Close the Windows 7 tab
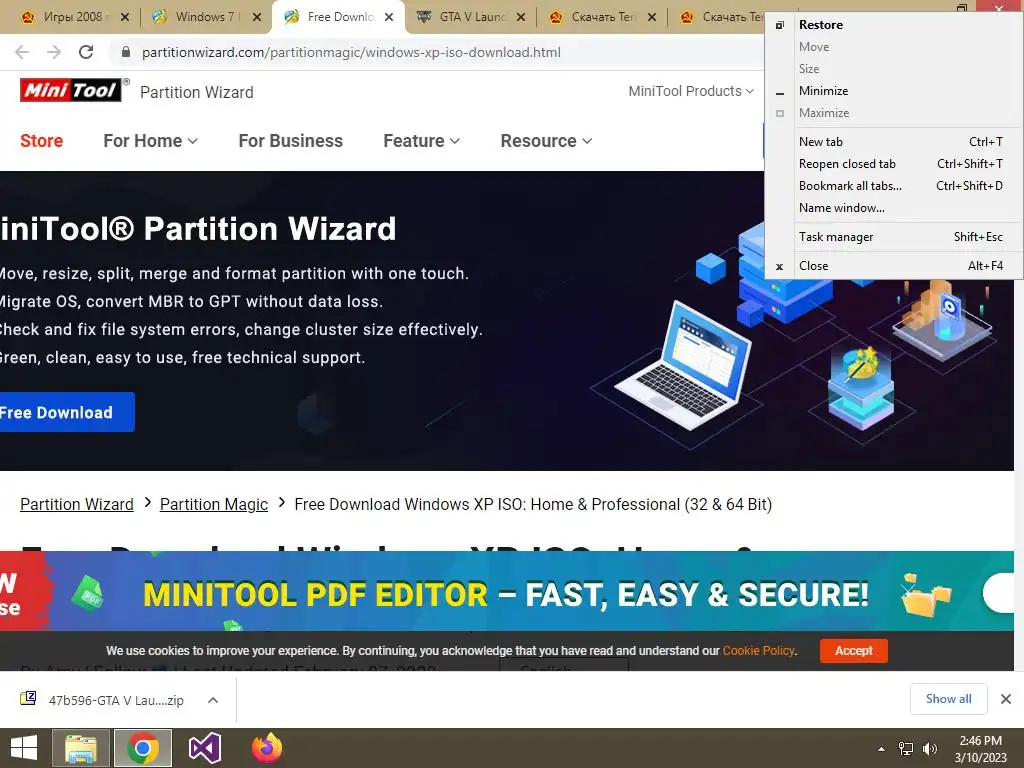 [x=257, y=17]
